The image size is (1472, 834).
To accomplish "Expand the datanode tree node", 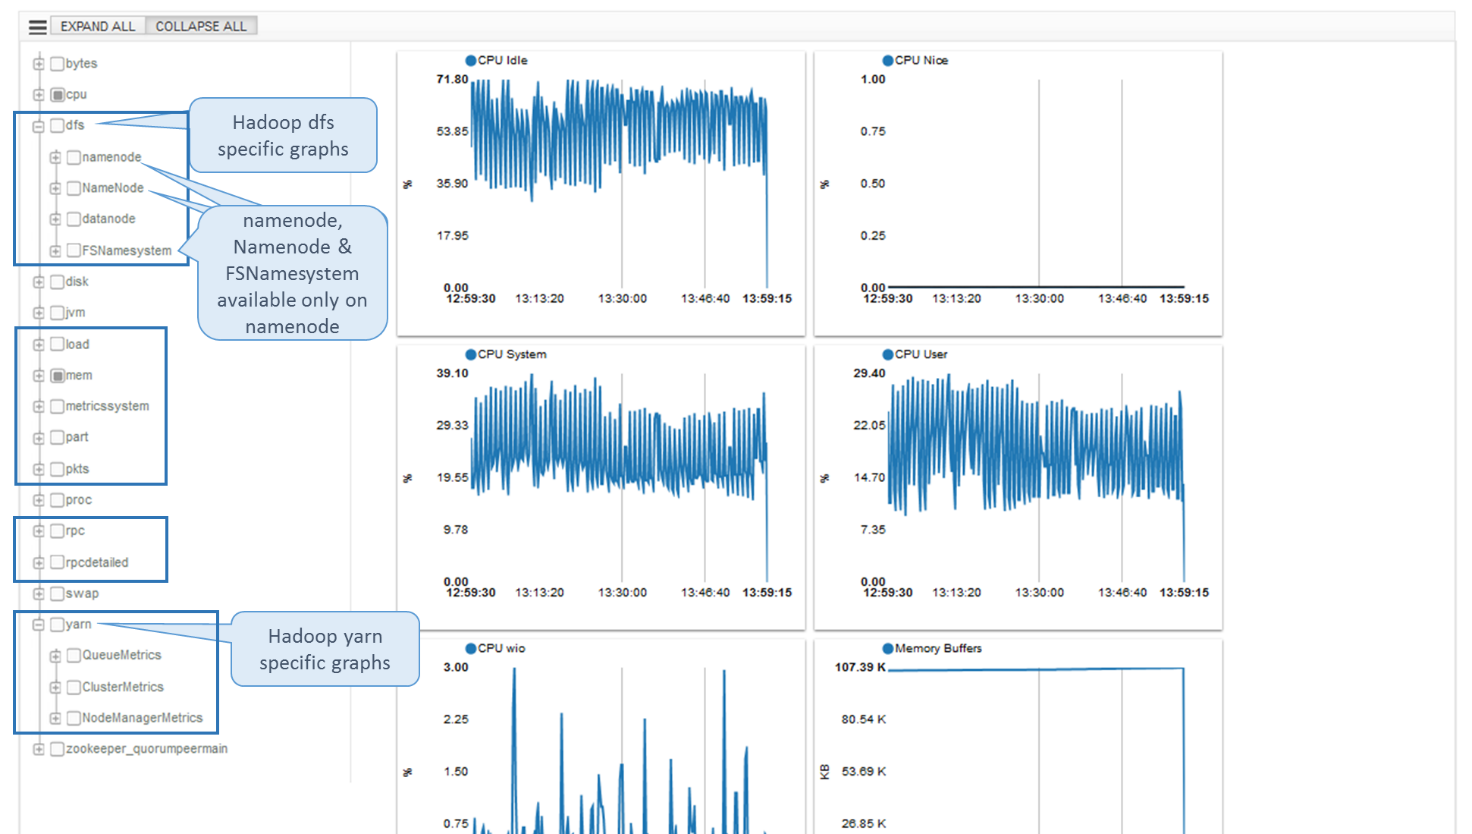I will pyautogui.click(x=55, y=220).
